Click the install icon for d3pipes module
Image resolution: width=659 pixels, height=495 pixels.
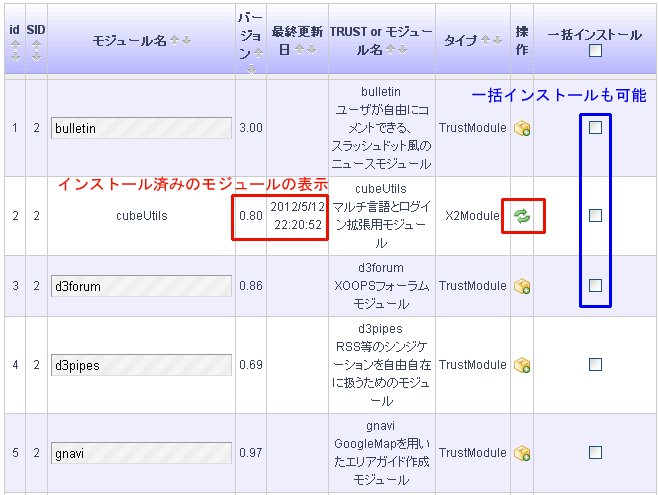tap(521, 366)
